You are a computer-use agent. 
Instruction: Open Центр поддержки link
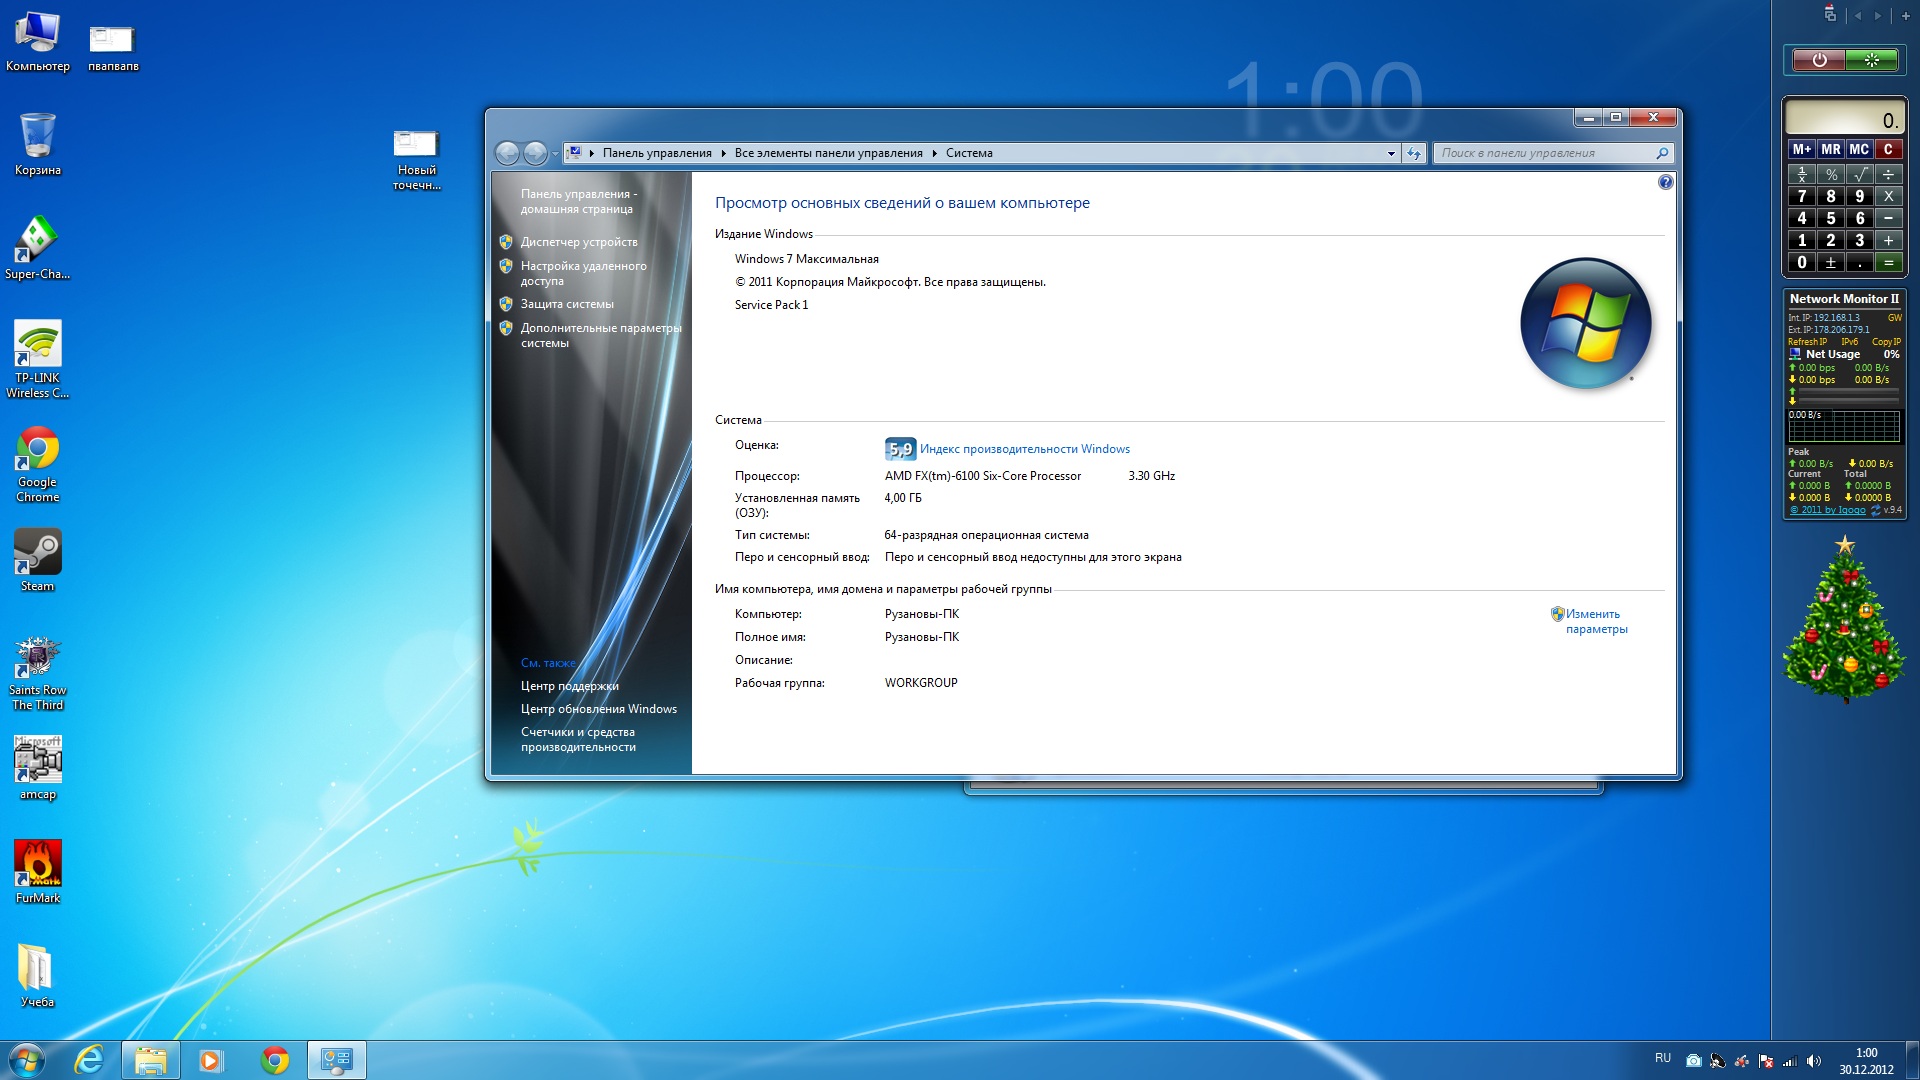[x=569, y=686]
